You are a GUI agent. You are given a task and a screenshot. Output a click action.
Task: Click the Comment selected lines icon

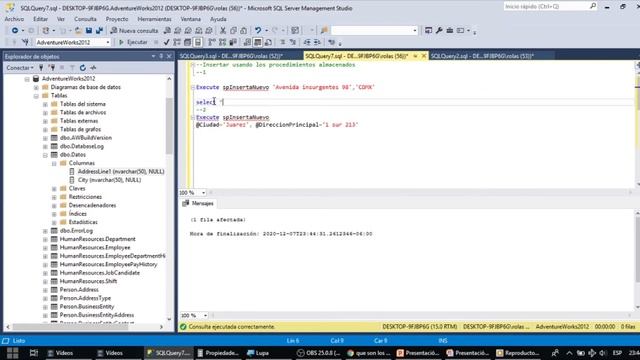click(x=282, y=42)
